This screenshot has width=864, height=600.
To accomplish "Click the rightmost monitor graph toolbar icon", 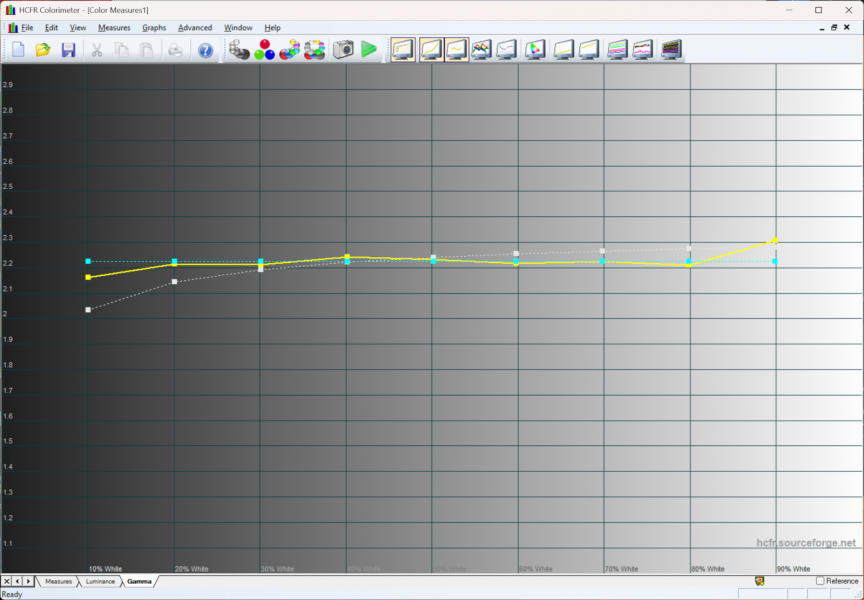I will click(671, 49).
